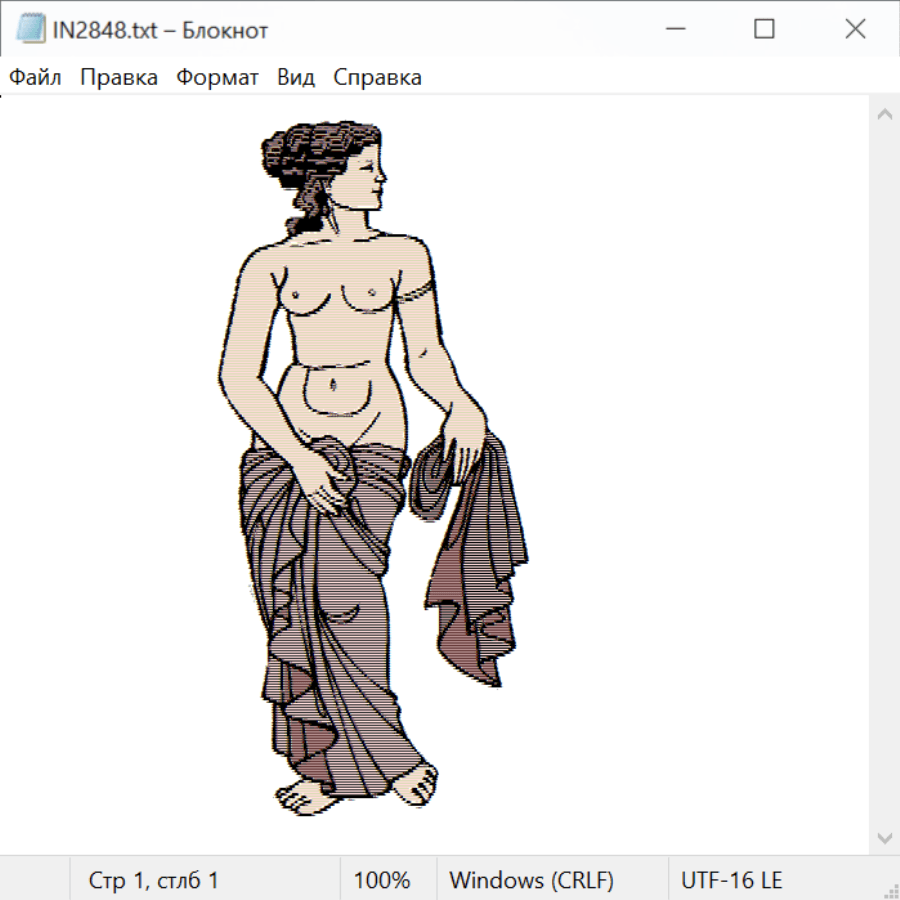This screenshot has width=900, height=900.
Task: Open the Правка menu
Action: (118, 78)
